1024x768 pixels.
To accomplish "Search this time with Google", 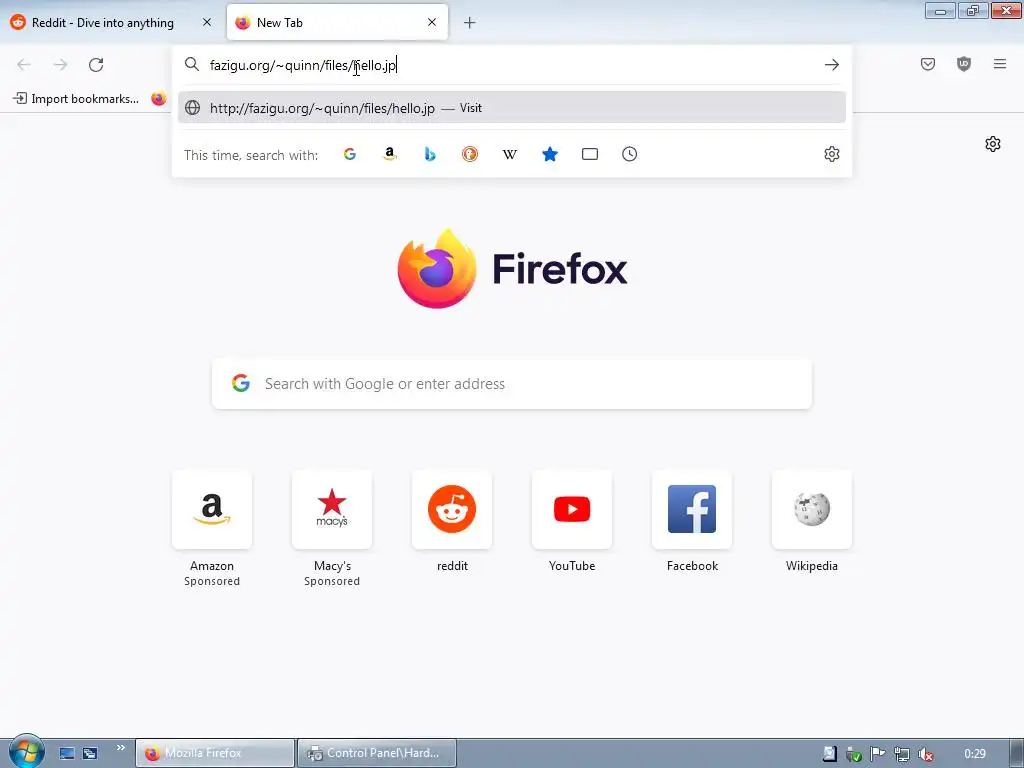I will (350, 154).
